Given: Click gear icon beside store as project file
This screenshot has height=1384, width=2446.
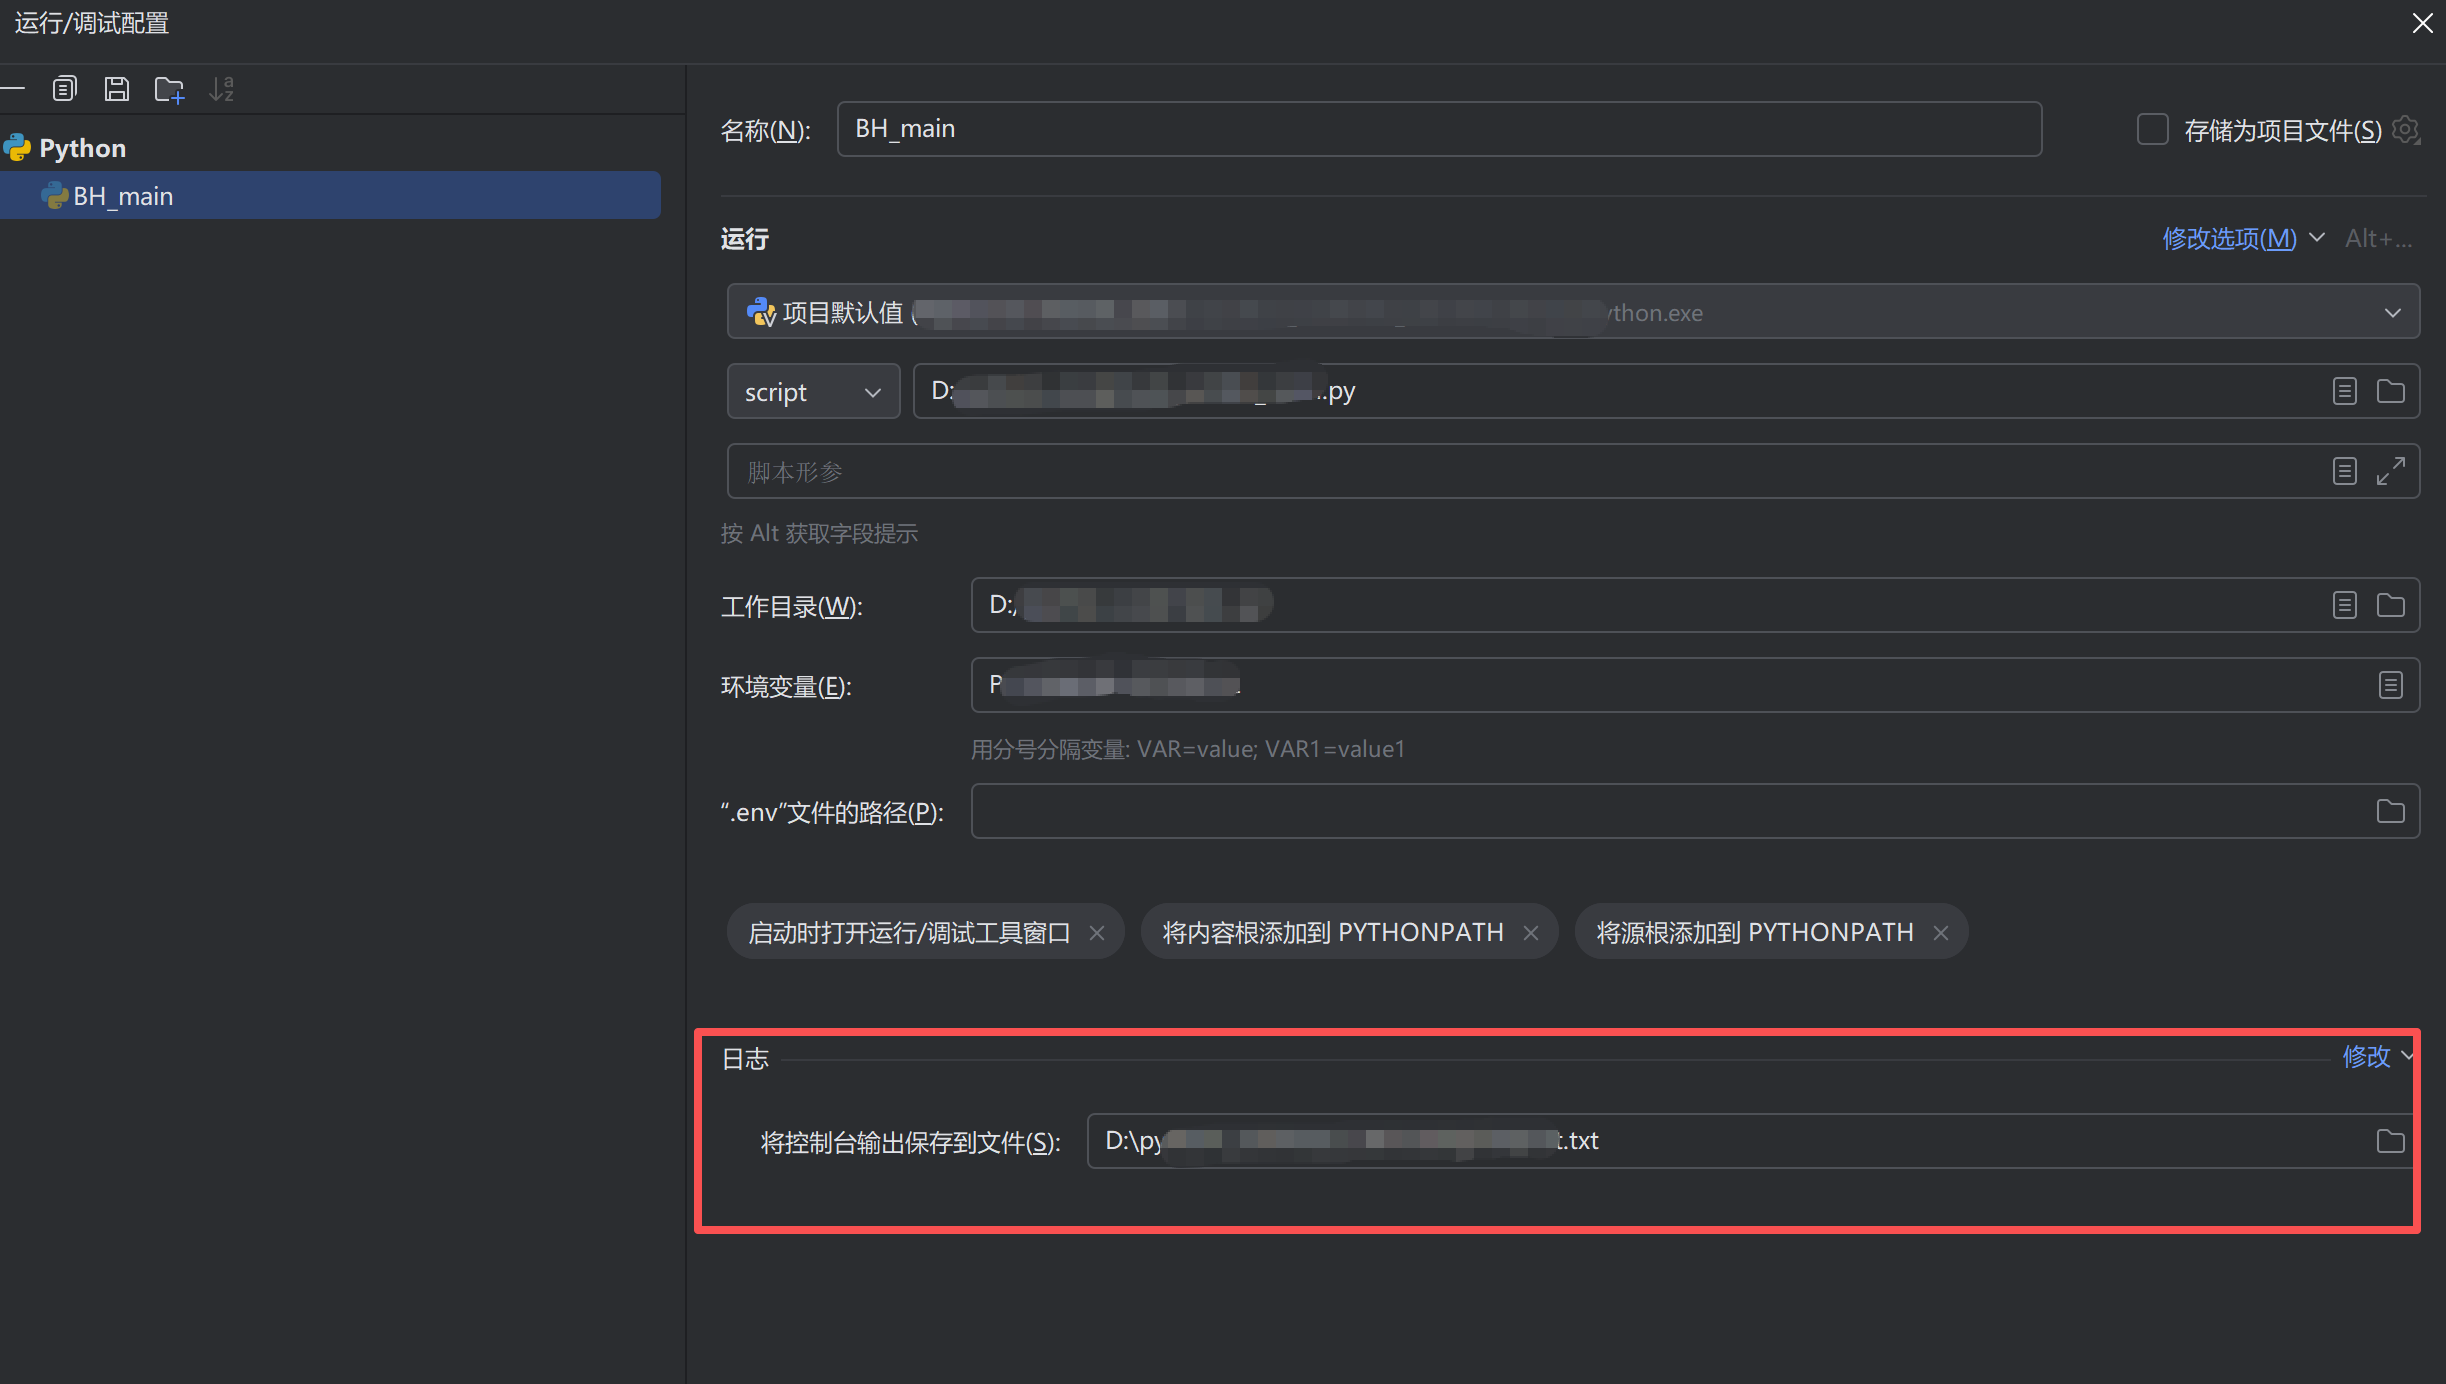Looking at the screenshot, I should [x=2406, y=130].
